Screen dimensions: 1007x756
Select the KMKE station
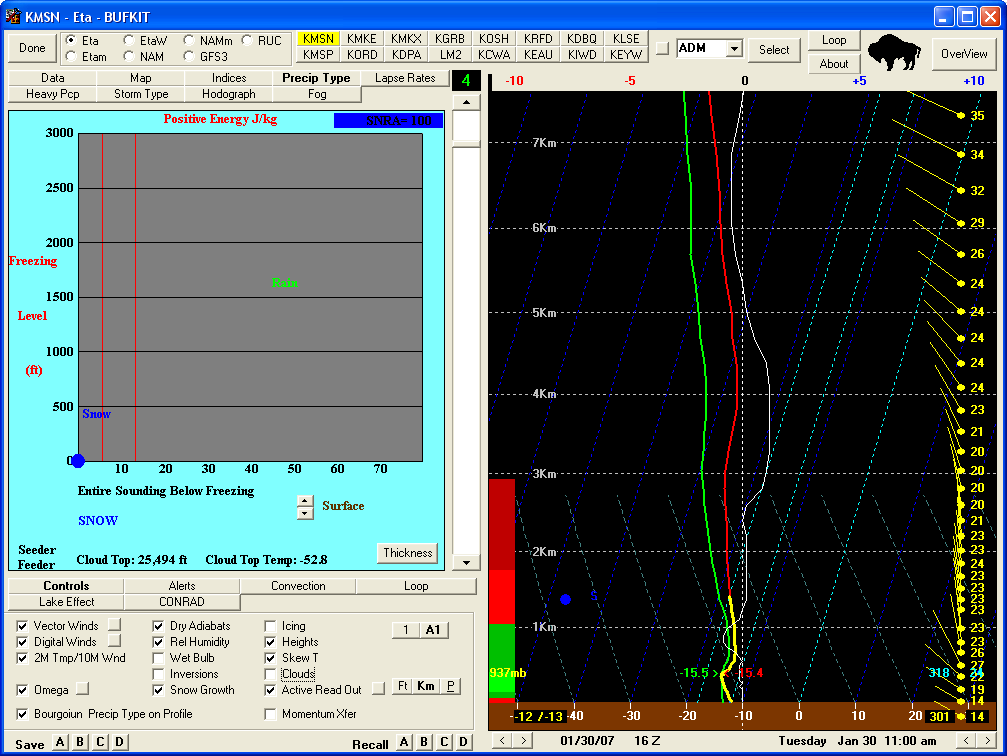click(362, 39)
